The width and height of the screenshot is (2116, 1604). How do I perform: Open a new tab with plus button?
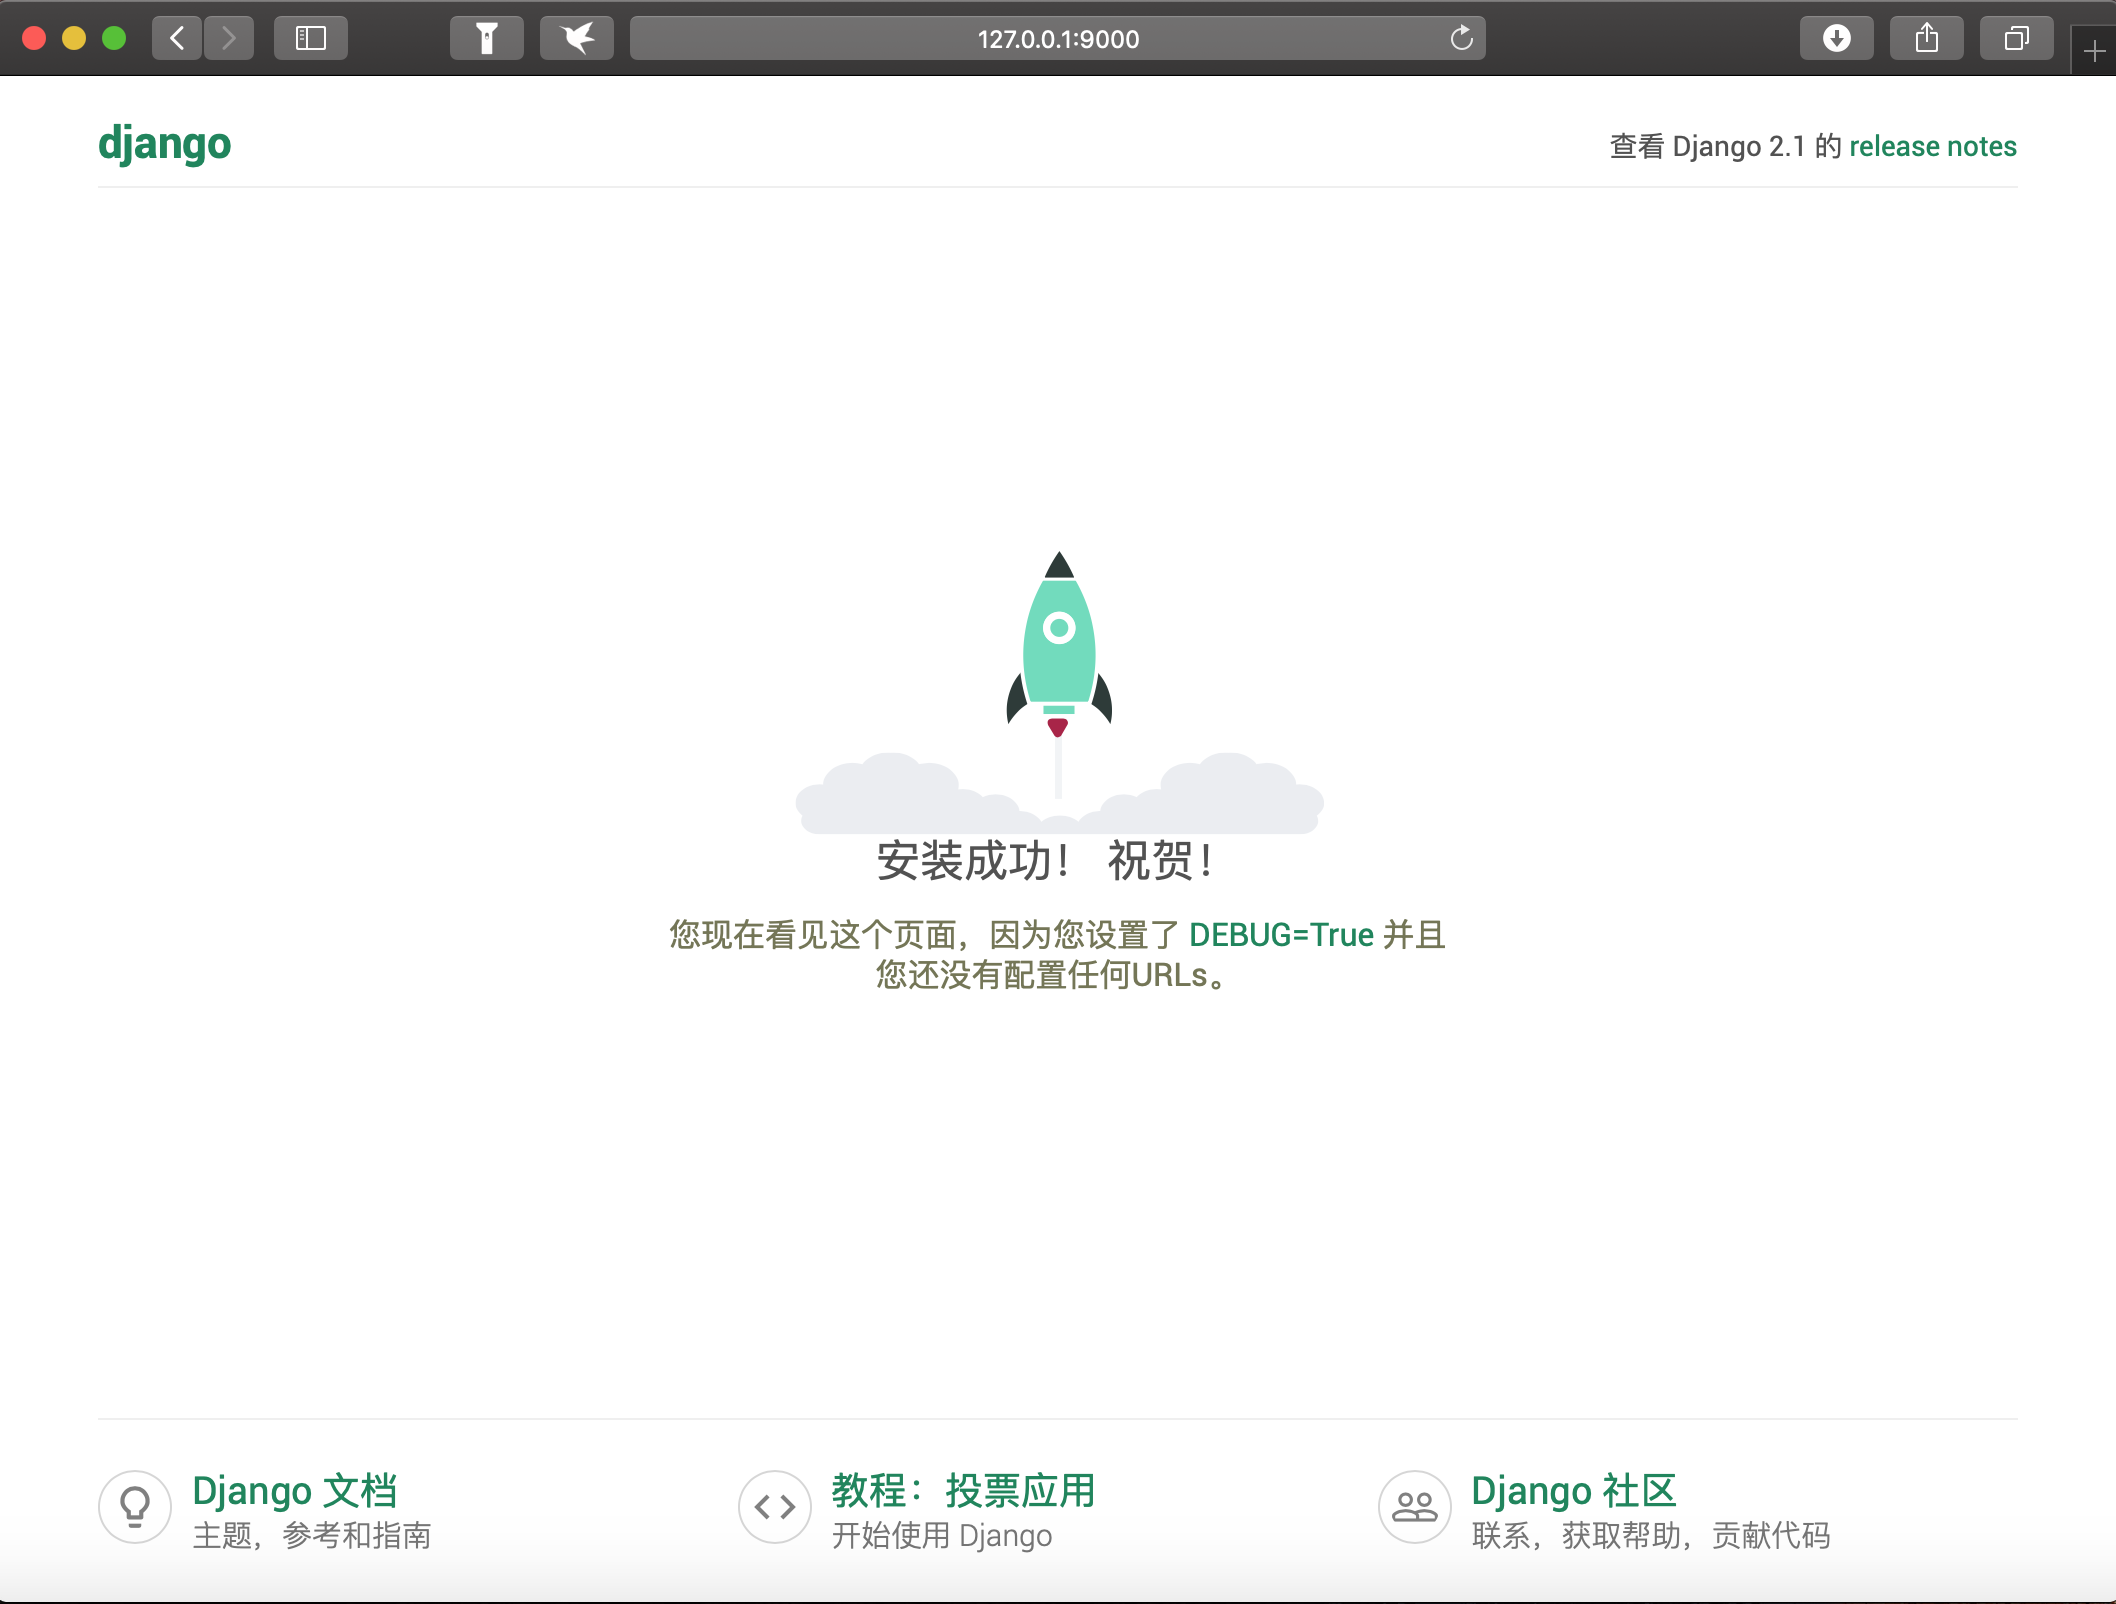pos(2095,52)
